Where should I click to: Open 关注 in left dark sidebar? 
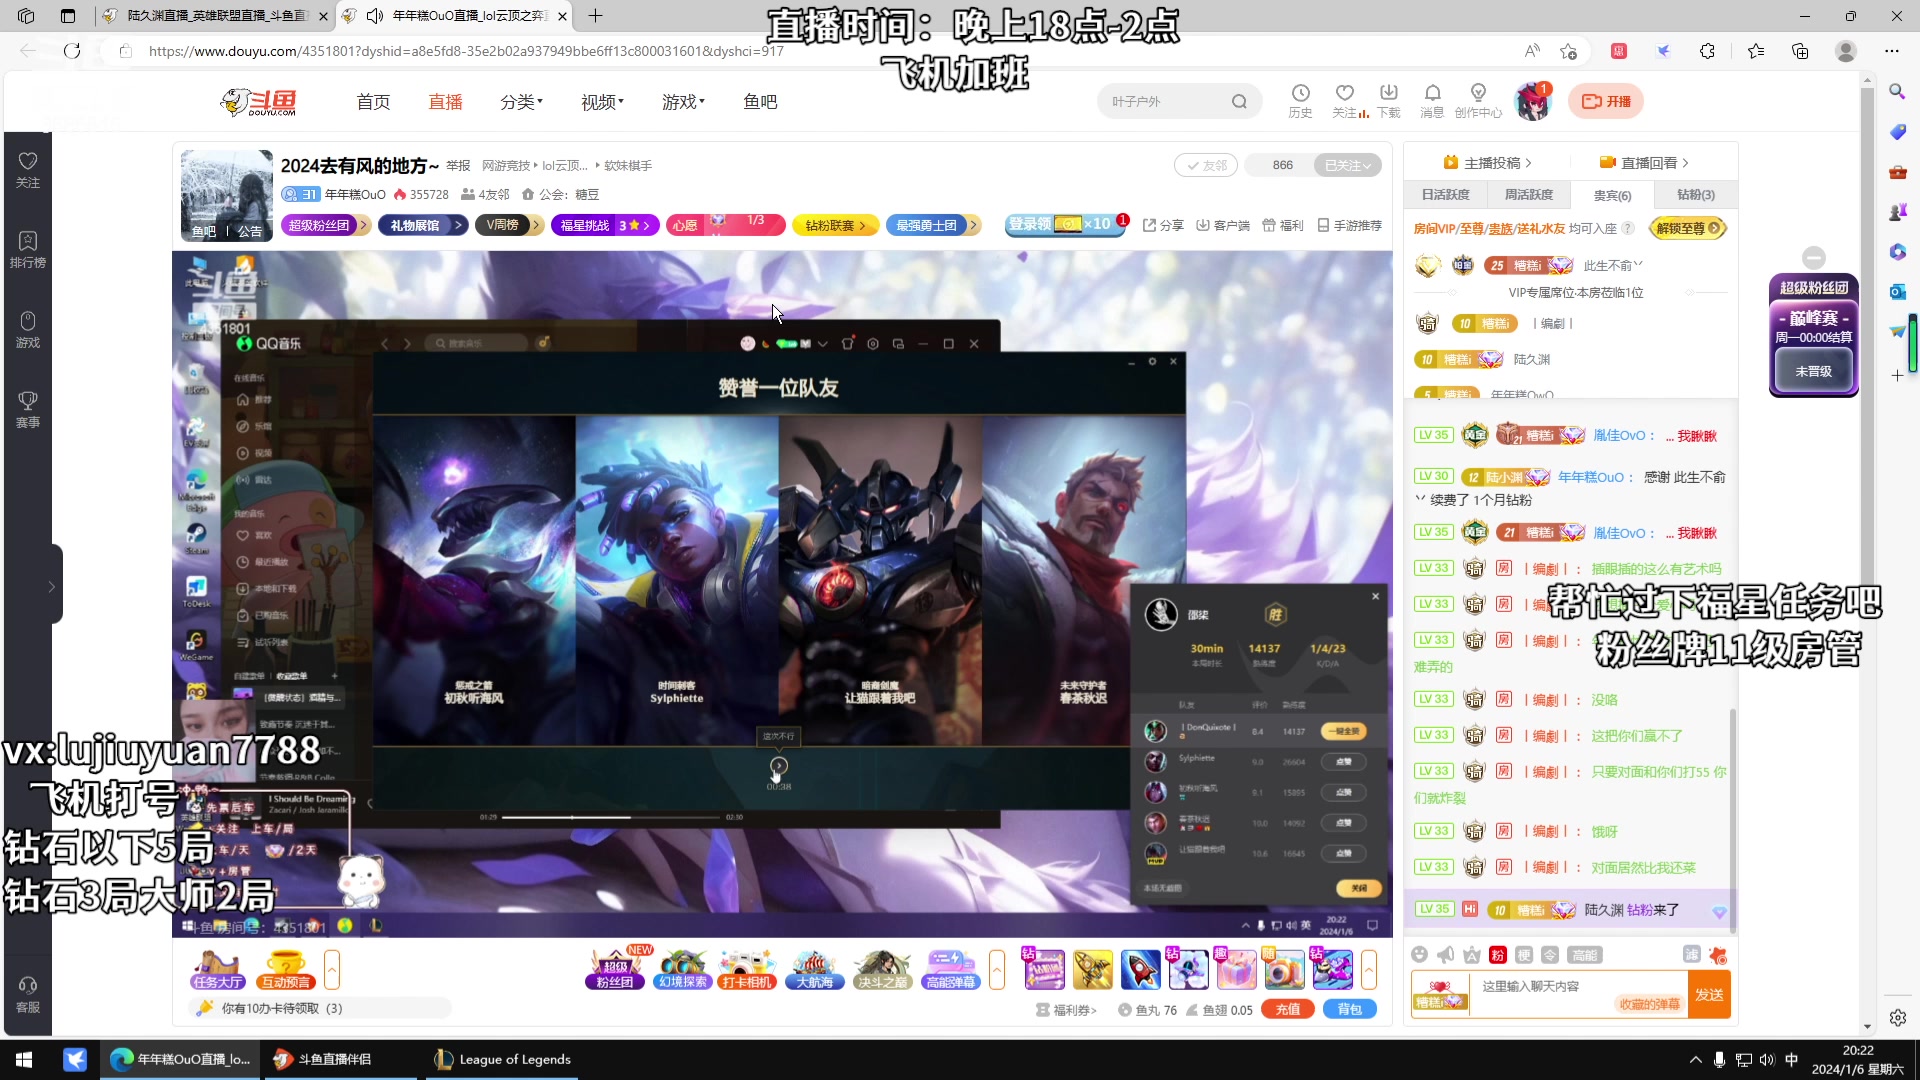click(x=28, y=170)
